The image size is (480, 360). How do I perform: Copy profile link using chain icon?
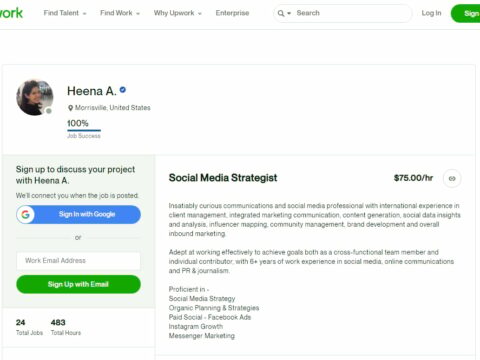[452, 179]
